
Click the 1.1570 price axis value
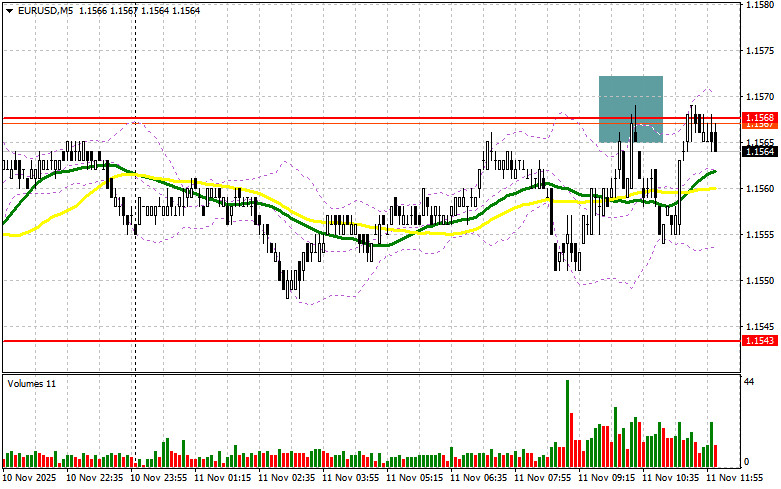(x=760, y=97)
